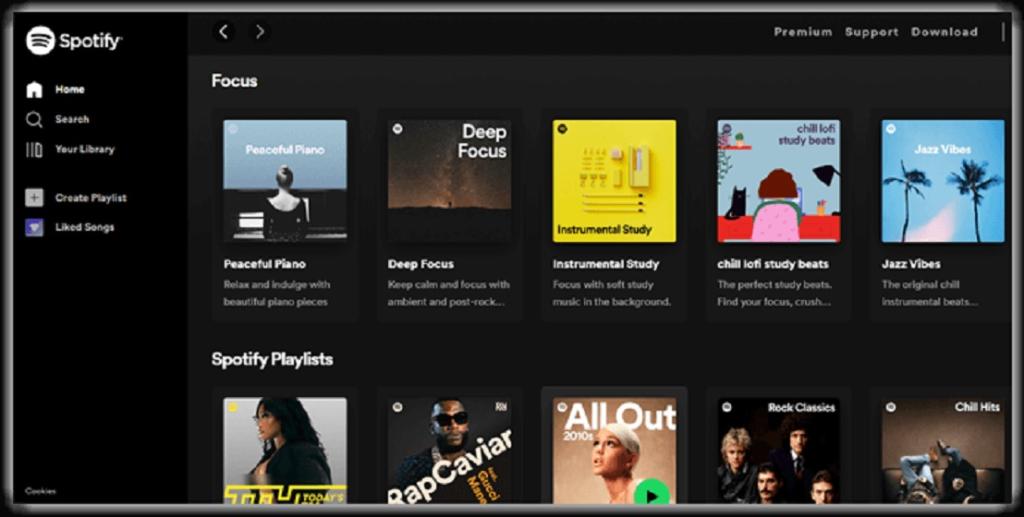
Task: Open the Focus section heading
Action: pyautogui.click(x=234, y=81)
